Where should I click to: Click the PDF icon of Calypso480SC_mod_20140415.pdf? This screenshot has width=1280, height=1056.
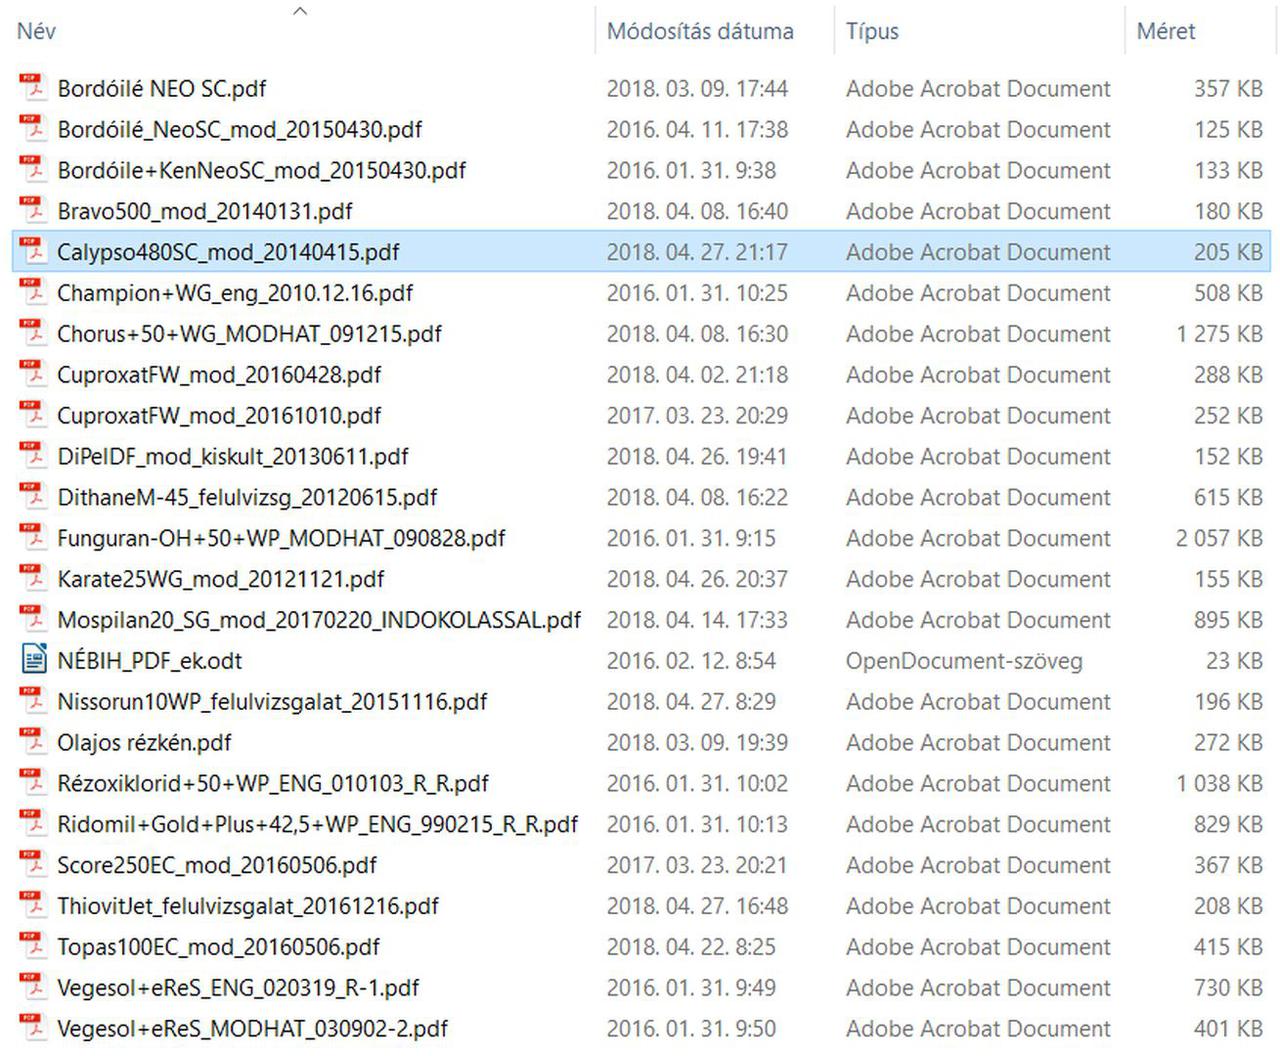34,252
